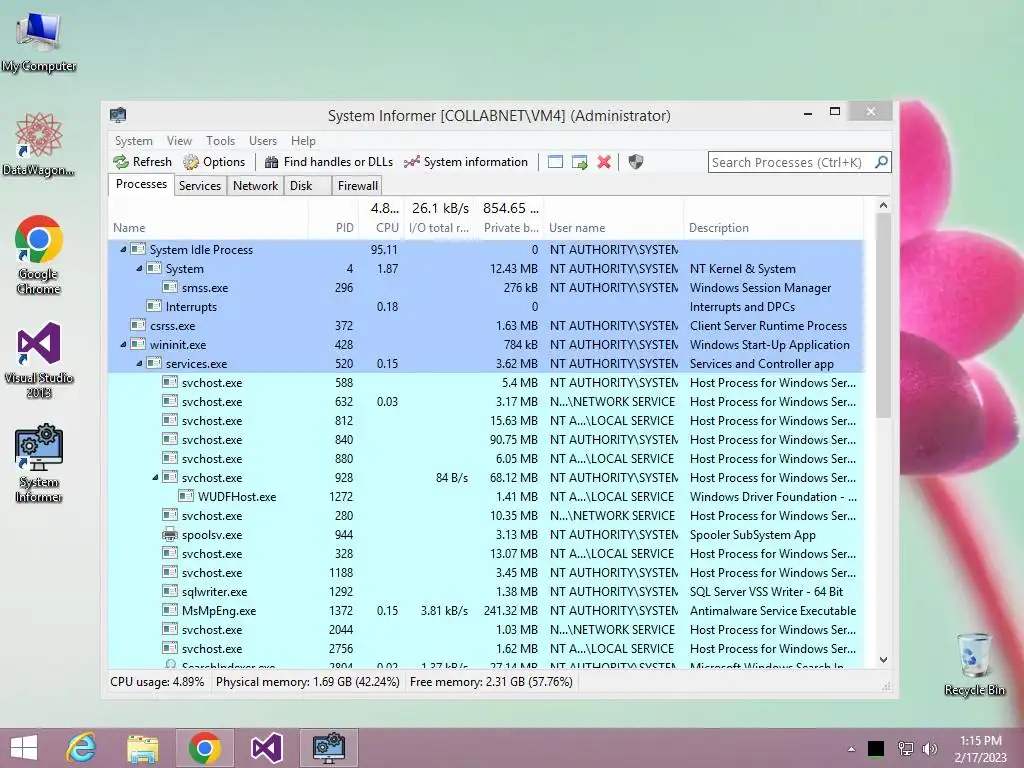Image resolution: width=1024 pixels, height=768 pixels.
Task: Click CPU usage in the status bar
Action: (157, 682)
